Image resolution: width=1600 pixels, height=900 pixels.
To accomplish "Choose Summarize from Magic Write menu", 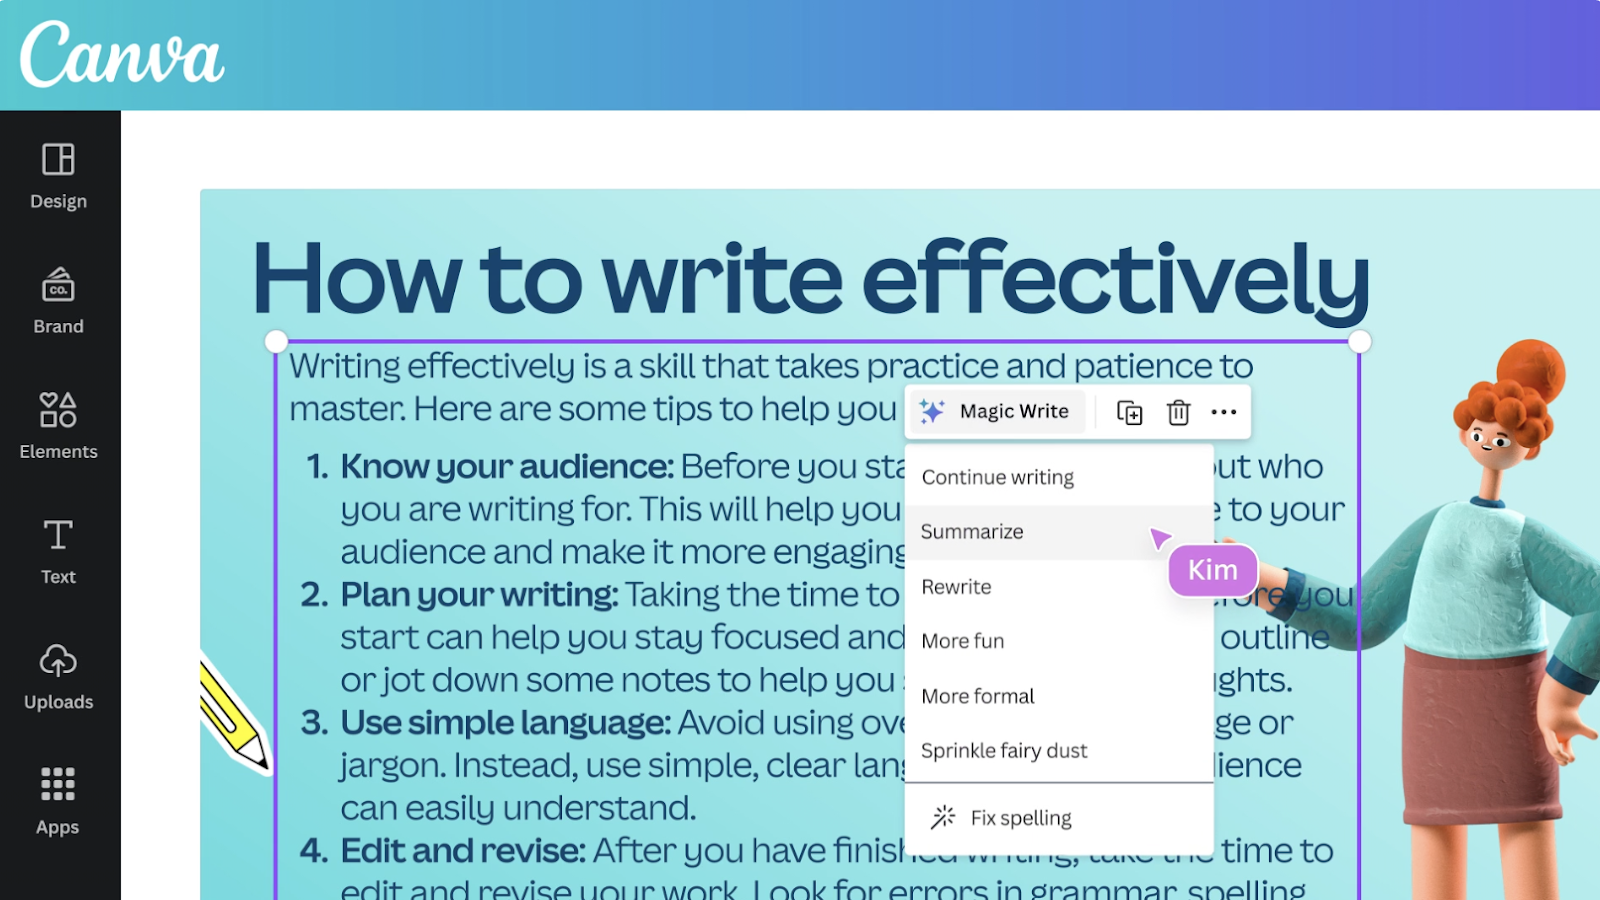I will 1059,532.
